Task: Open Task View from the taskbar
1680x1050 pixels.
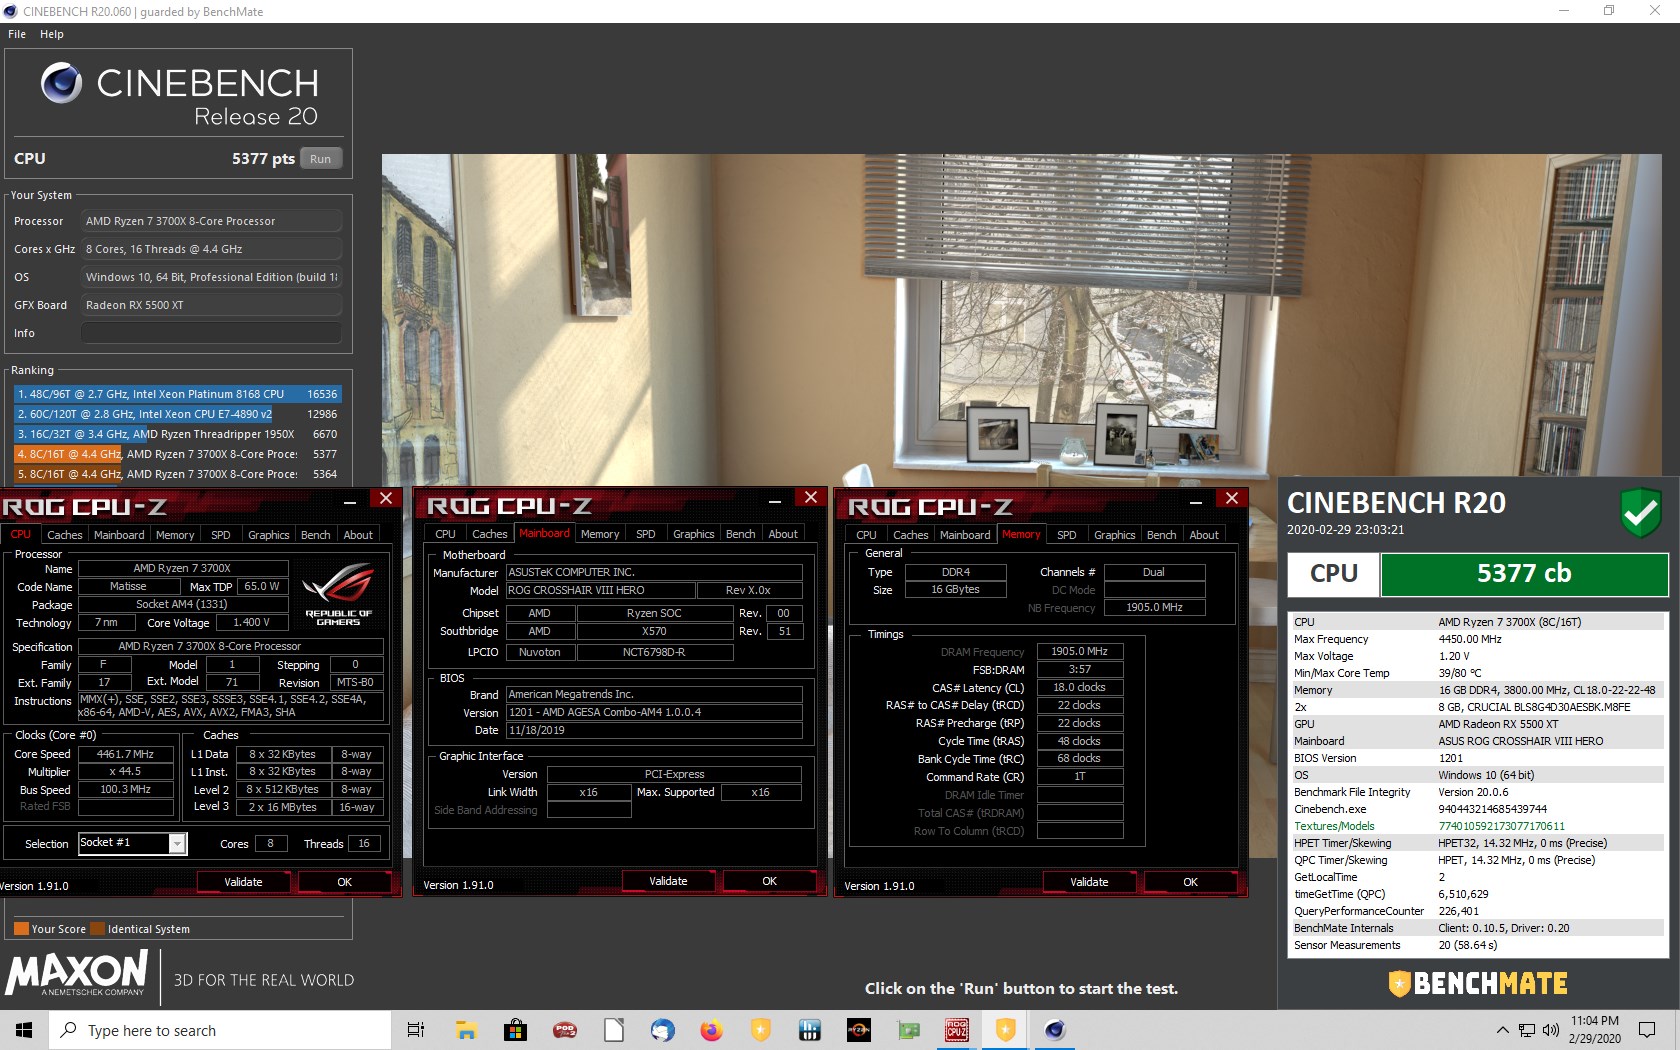Action: click(x=416, y=1030)
